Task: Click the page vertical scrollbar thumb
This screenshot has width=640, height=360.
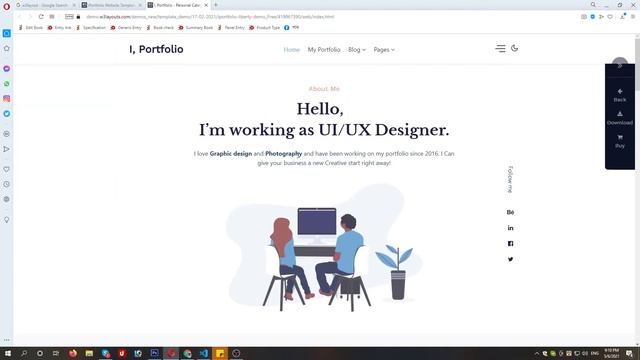Action: [x=637, y=65]
